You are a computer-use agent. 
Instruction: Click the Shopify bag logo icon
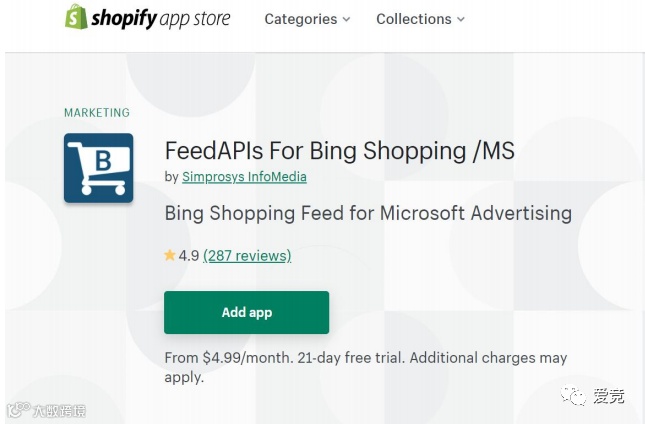[x=76, y=17]
